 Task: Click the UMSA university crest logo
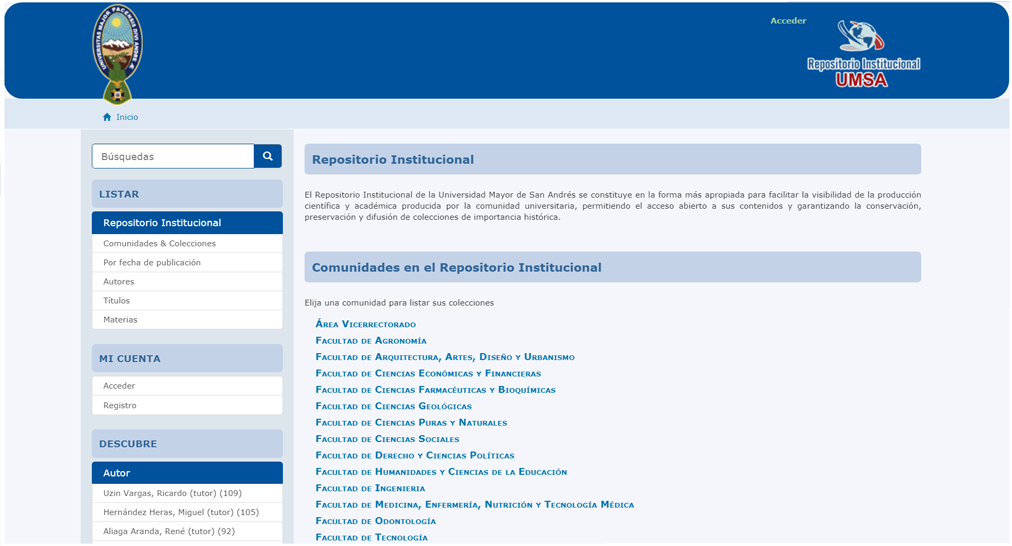coord(118,54)
